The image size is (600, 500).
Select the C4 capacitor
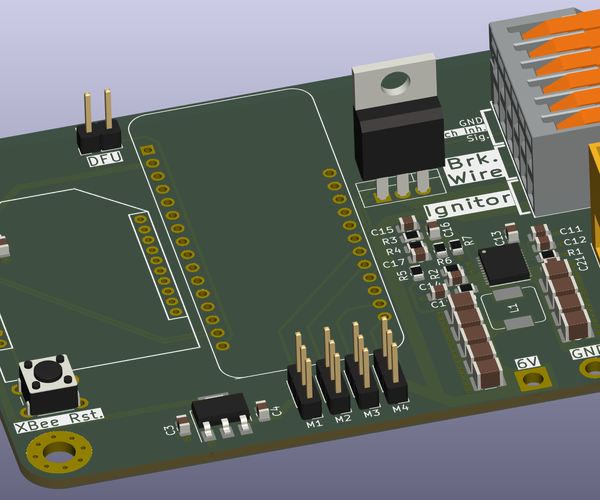point(262,408)
